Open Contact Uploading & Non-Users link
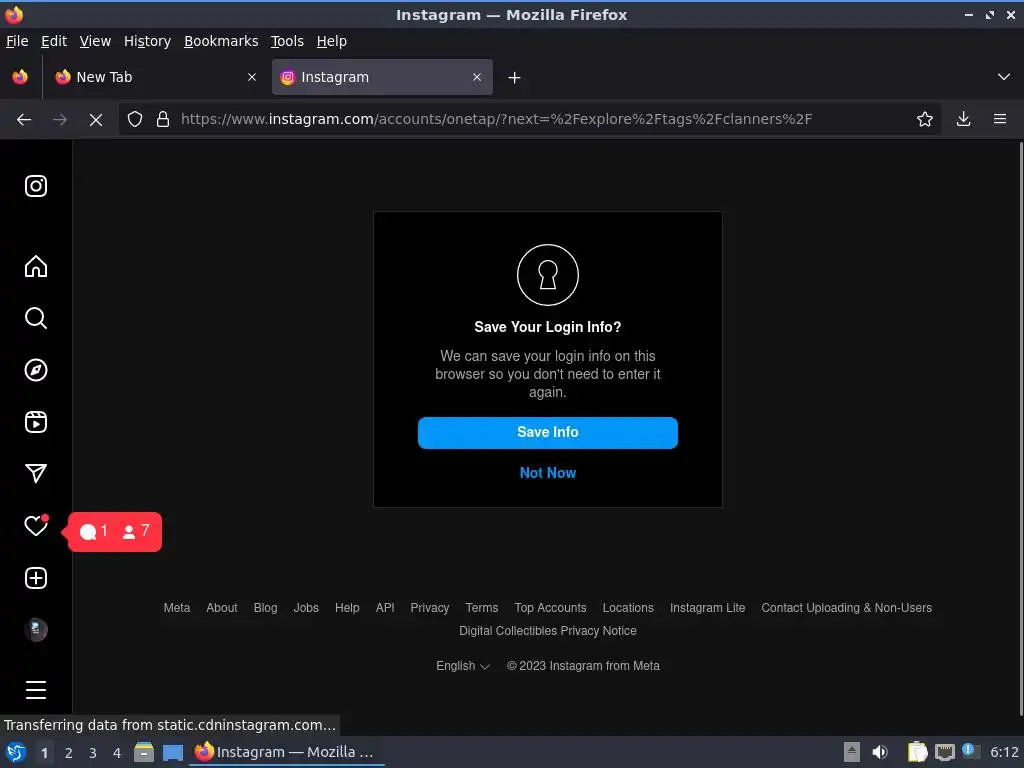 click(x=846, y=608)
